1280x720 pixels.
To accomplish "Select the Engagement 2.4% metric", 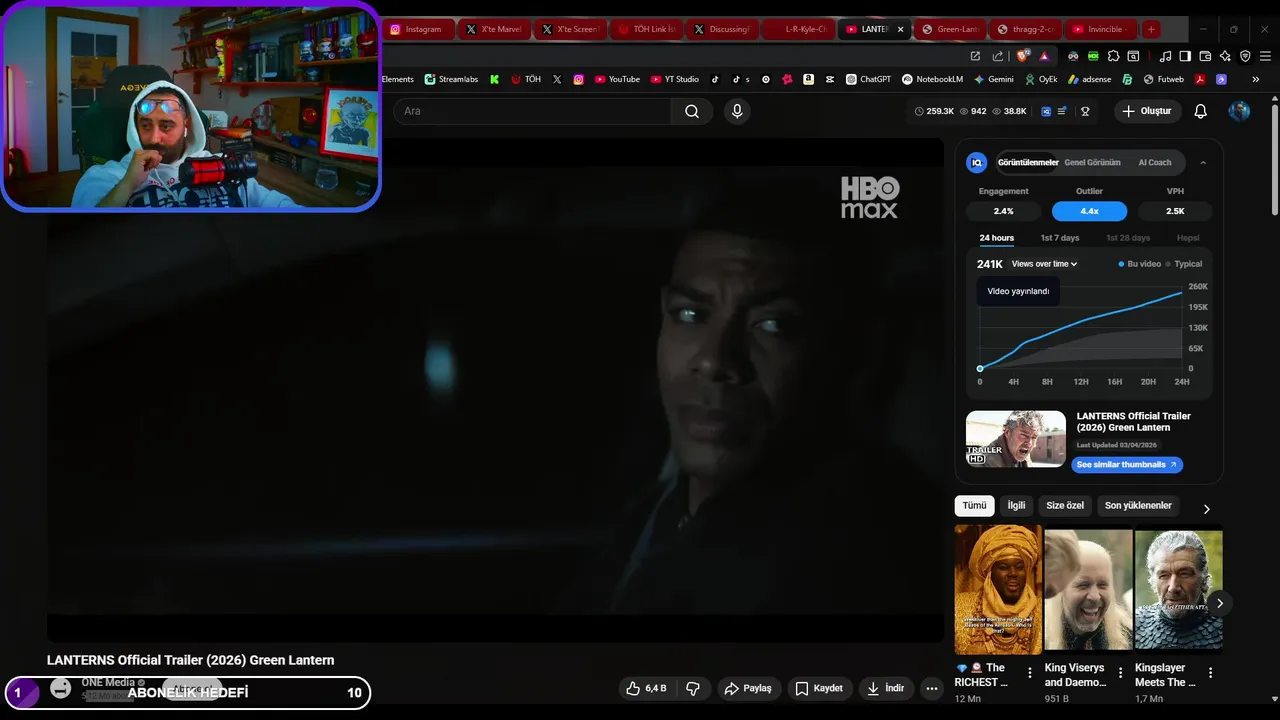I will pos(1003,211).
